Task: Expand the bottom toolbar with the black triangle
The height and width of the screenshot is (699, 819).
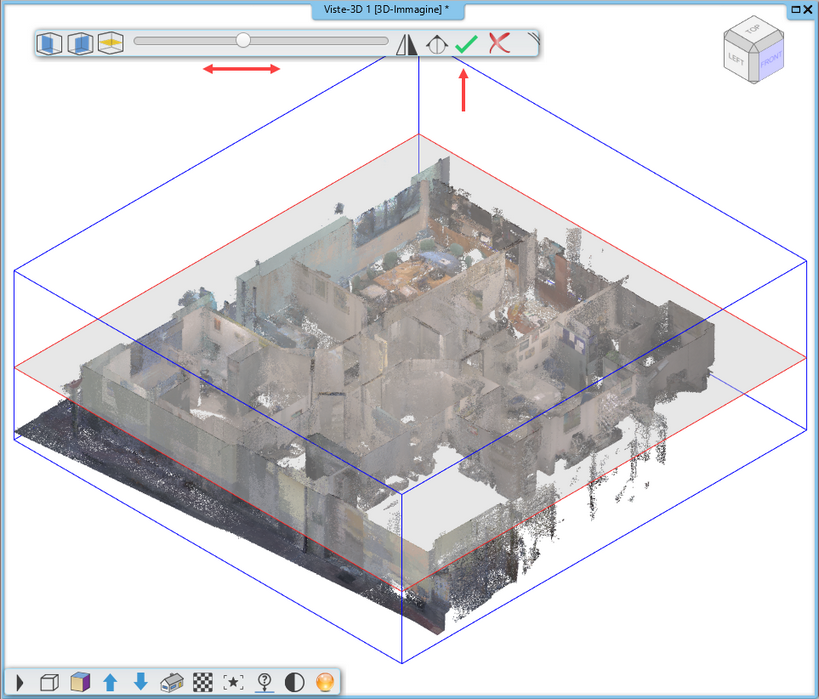Action: tap(20, 682)
